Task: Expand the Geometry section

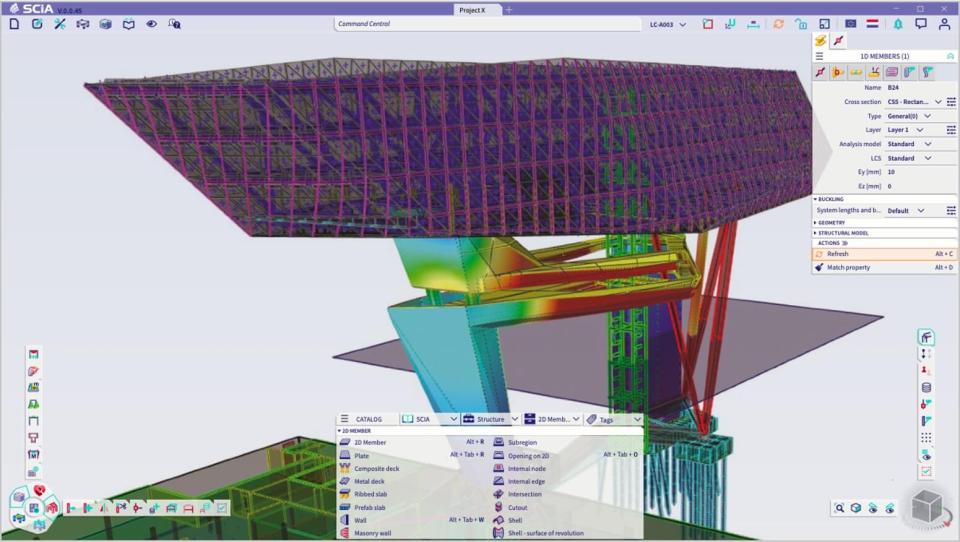Action: click(832, 223)
